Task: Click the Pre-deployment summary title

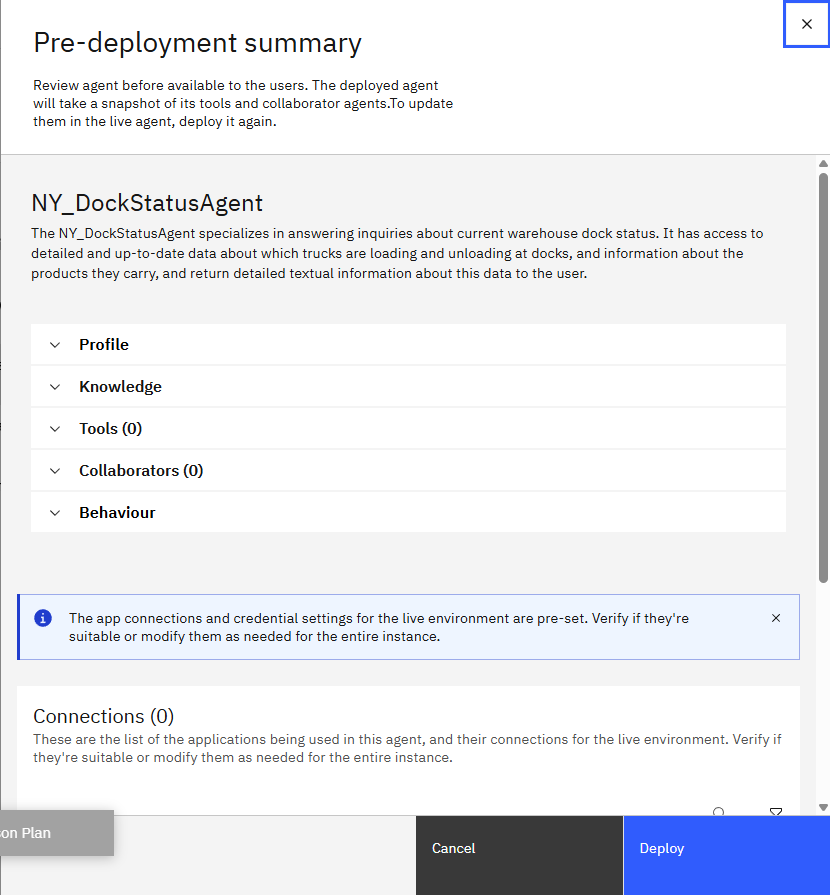Action: coord(198,43)
